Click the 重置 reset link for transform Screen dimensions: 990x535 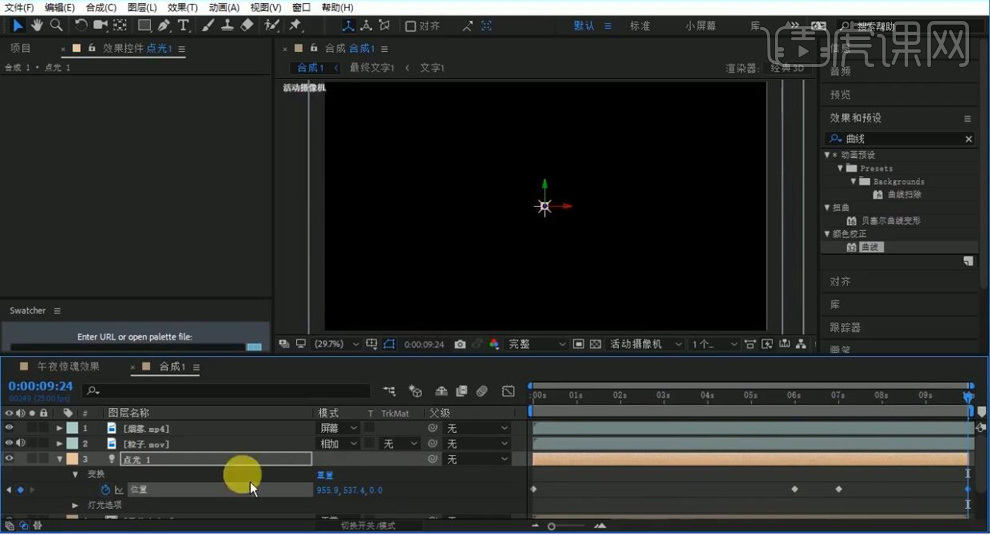(x=325, y=475)
